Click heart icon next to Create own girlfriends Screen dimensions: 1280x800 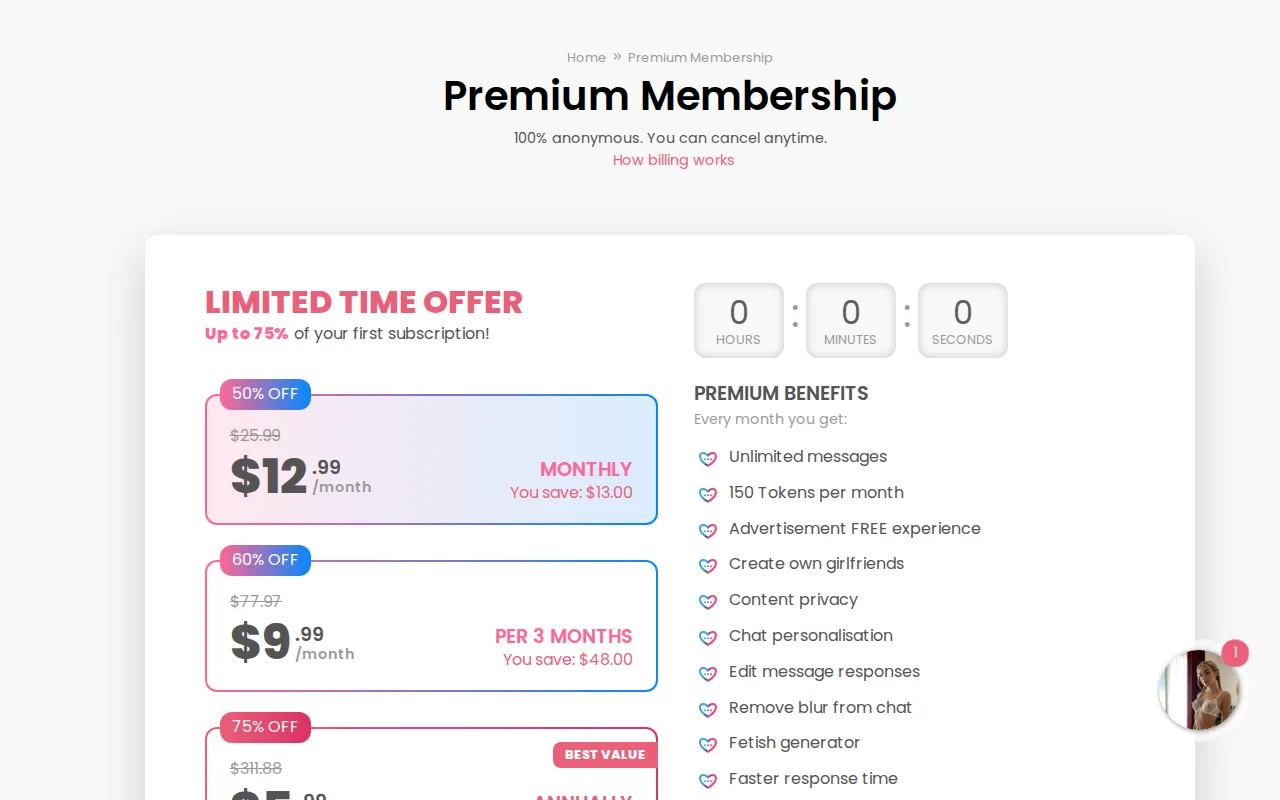(x=708, y=566)
